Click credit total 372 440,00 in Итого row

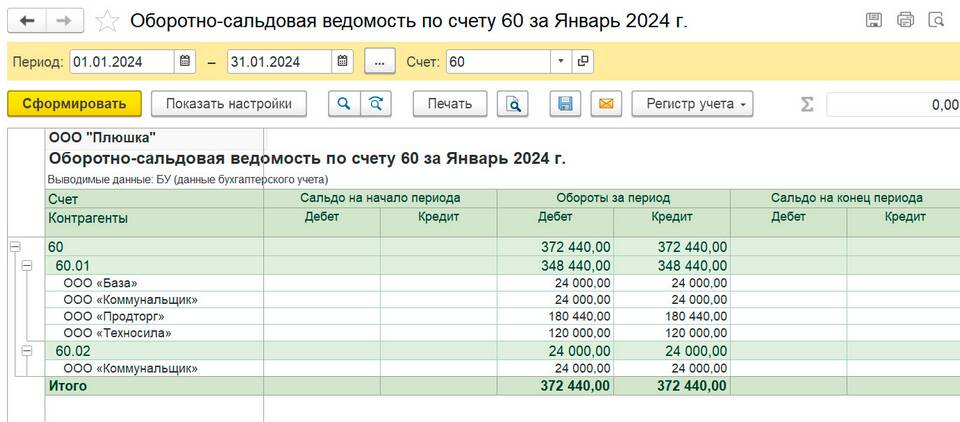(x=692, y=386)
